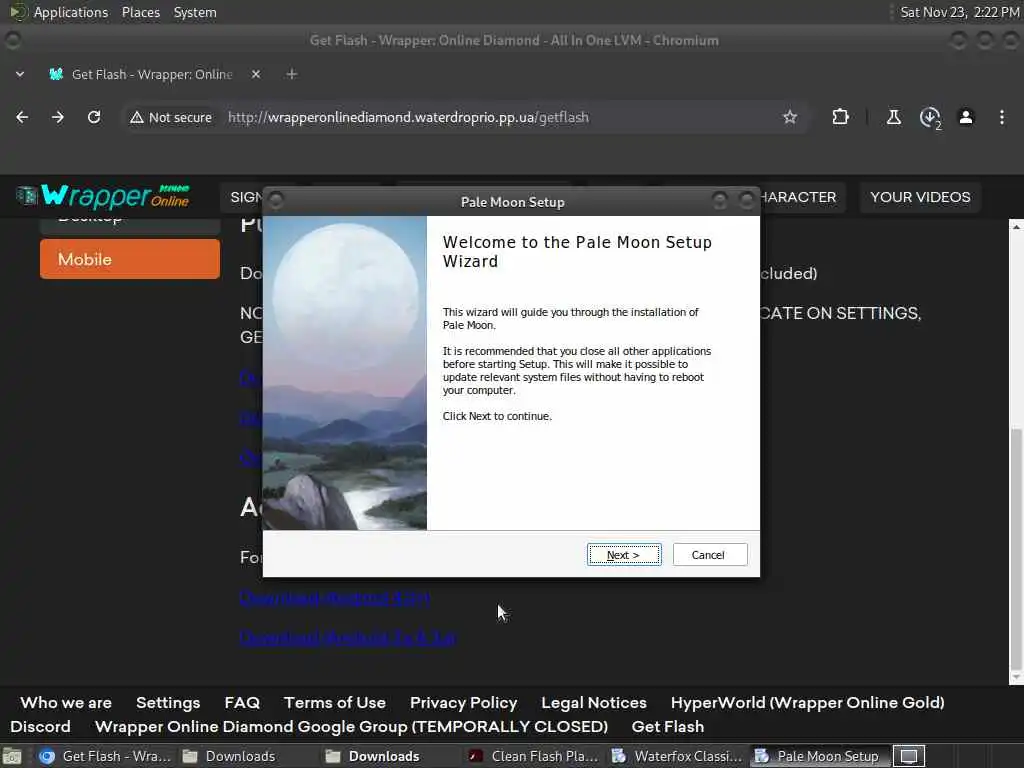The height and width of the screenshot is (768, 1024).
Task: Open the Applications menu
Action: tap(71, 12)
